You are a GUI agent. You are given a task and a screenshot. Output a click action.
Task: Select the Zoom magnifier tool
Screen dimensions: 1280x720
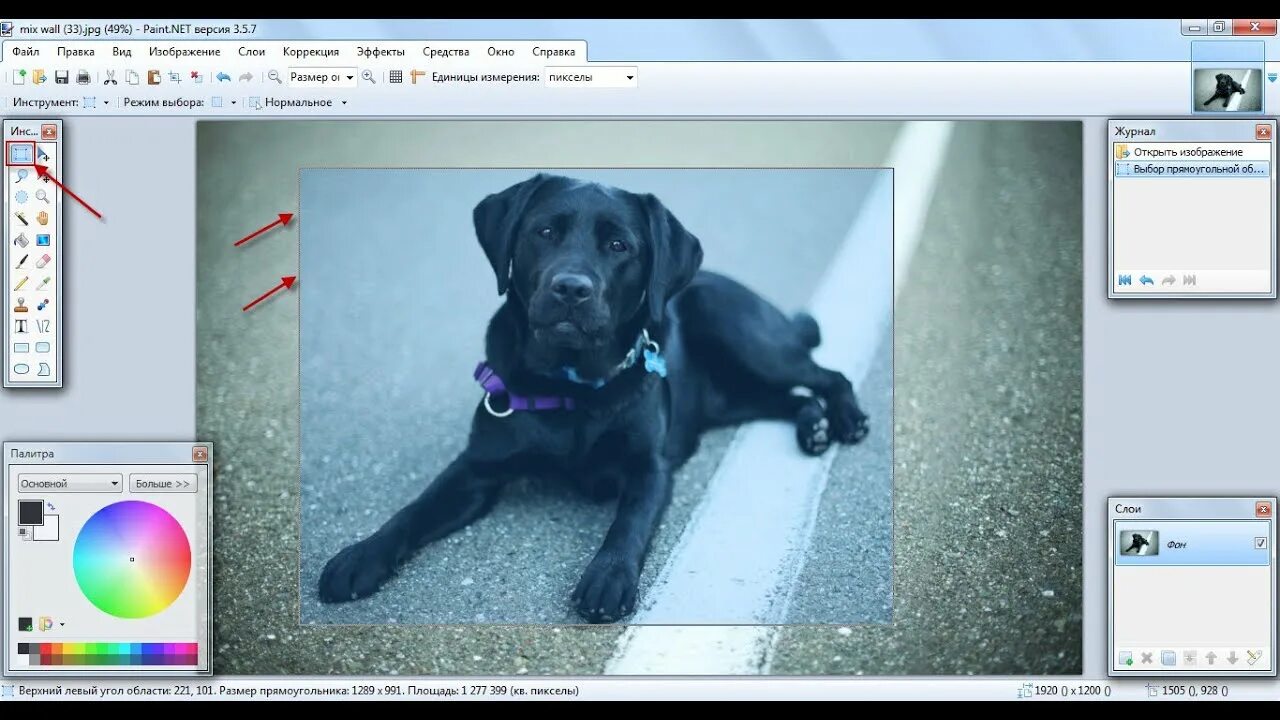pos(43,197)
